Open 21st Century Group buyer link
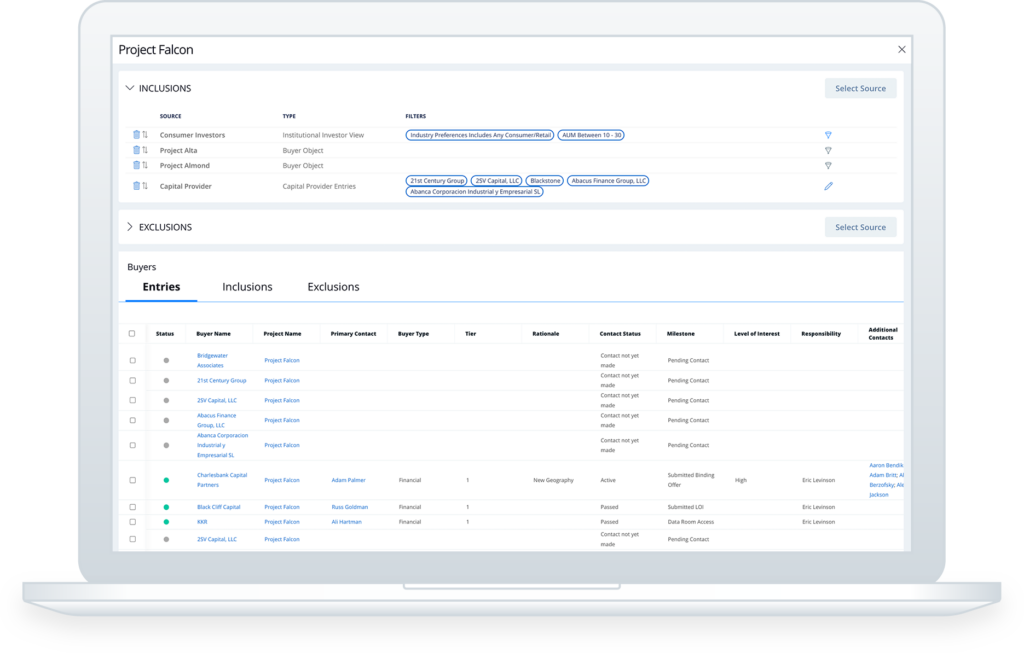The height and width of the screenshot is (653, 1024). pos(221,380)
